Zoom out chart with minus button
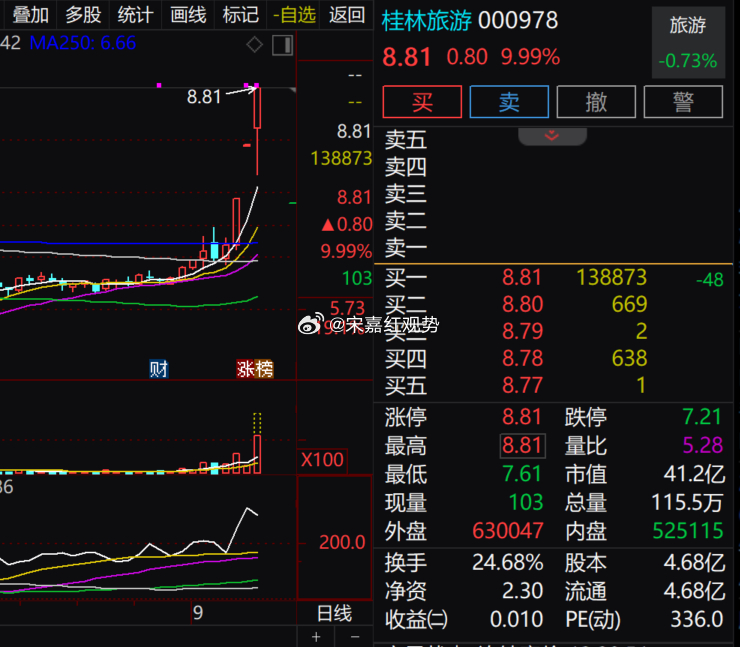Screen dimensions: 740x647 355,637
